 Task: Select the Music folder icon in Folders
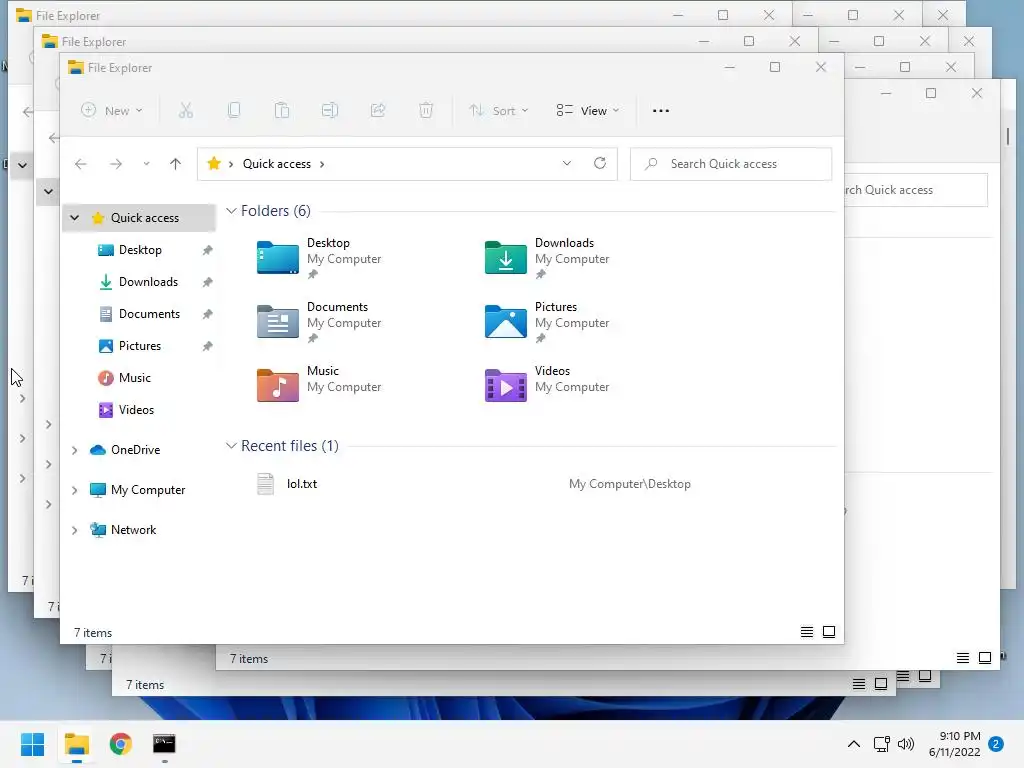(278, 385)
